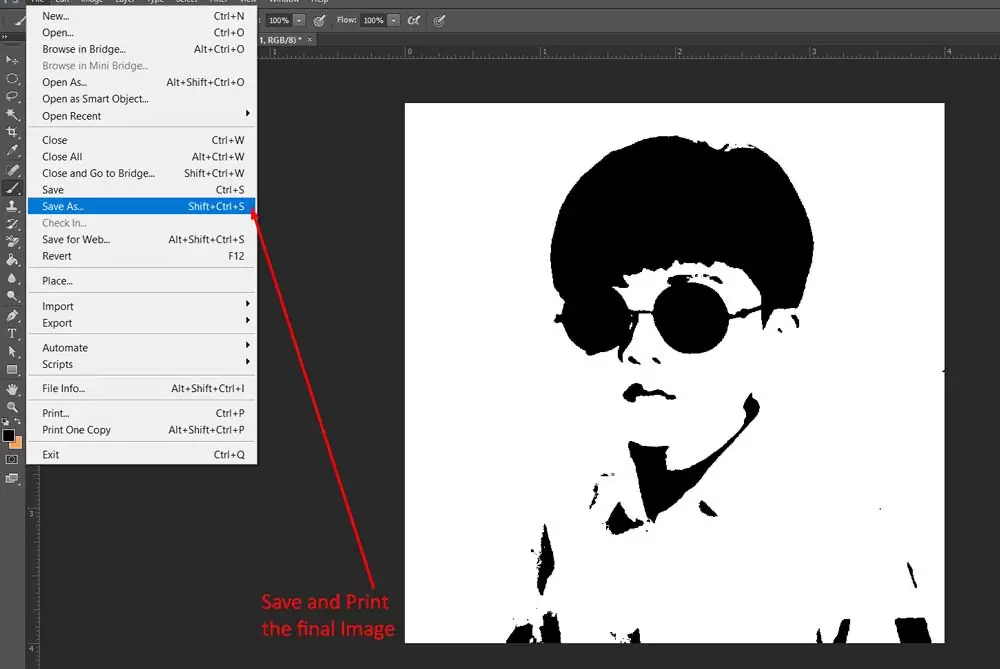Image resolution: width=1000 pixels, height=669 pixels.
Task: Toggle Quick Mask mode in toolbar
Action: tap(12, 459)
